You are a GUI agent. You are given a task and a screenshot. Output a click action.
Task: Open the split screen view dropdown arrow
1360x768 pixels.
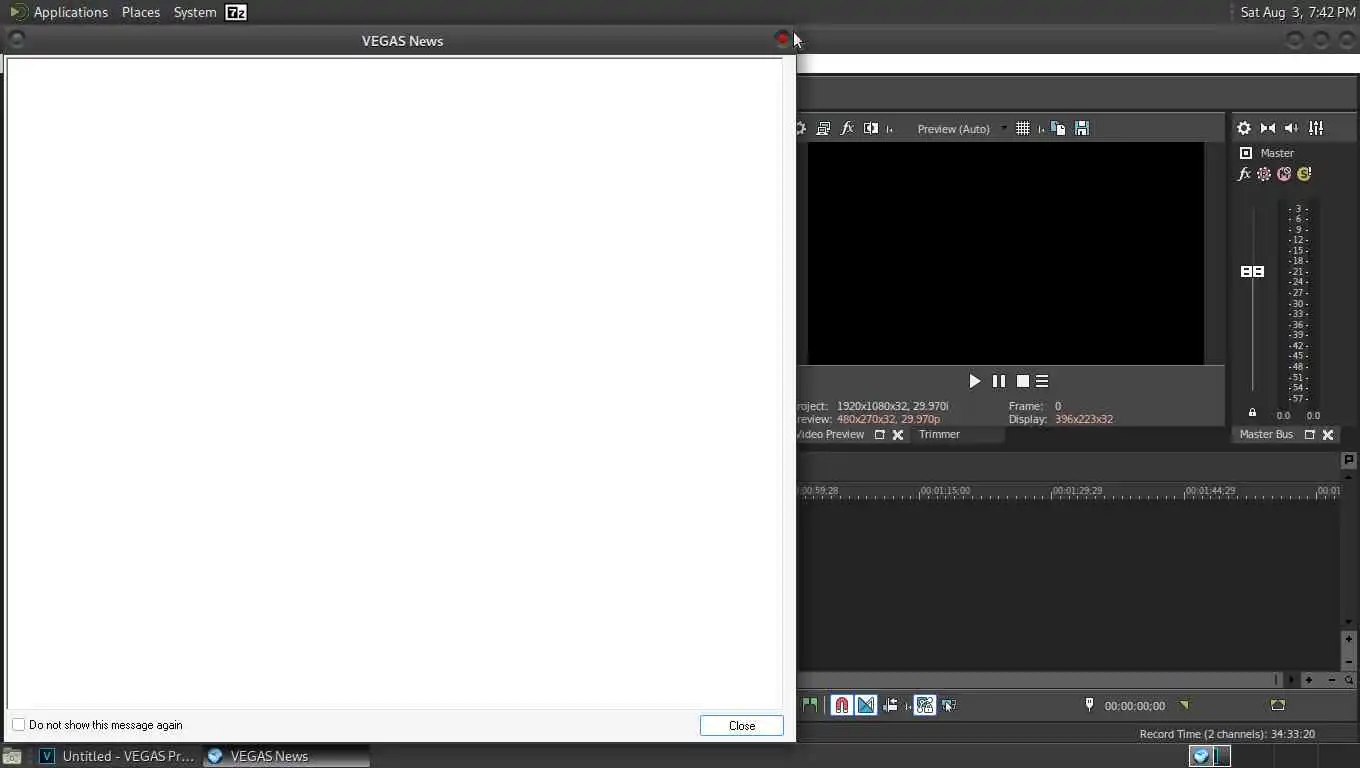[889, 129]
